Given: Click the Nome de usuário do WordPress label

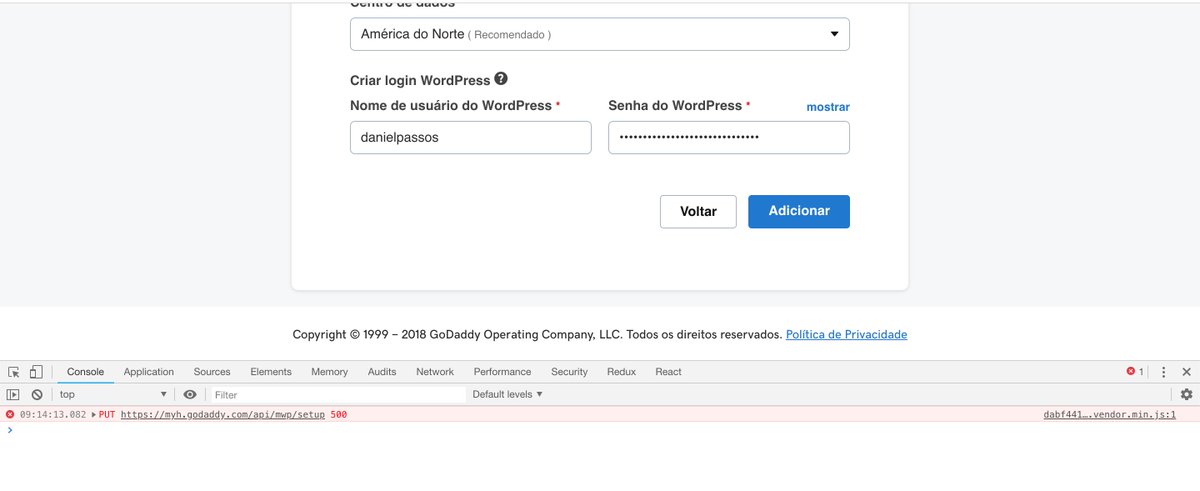Looking at the screenshot, I should click(x=451, y=106).
